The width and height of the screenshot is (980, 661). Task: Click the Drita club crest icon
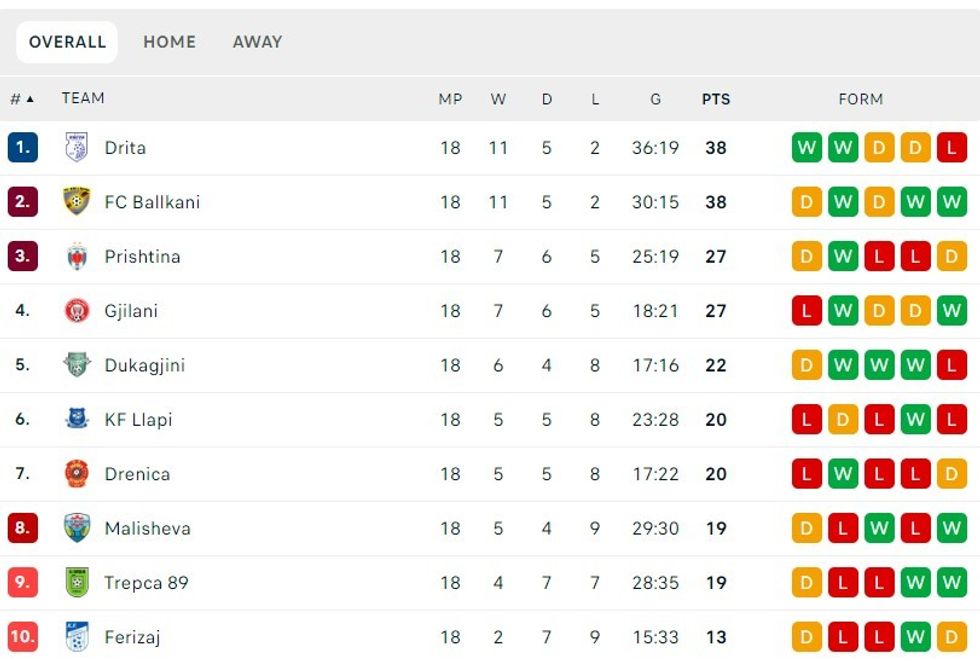tap(77, 148)
